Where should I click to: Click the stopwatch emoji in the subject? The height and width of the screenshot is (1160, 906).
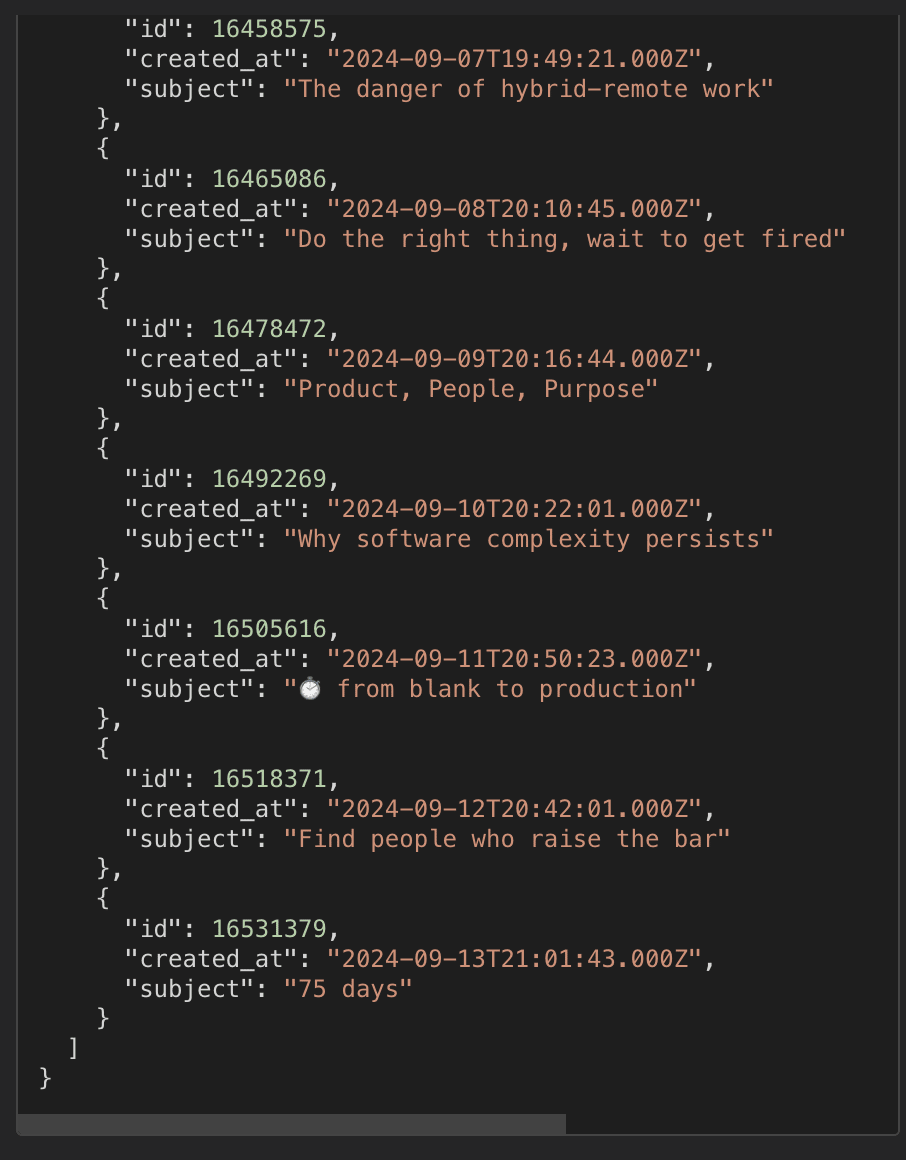point(310,689)
